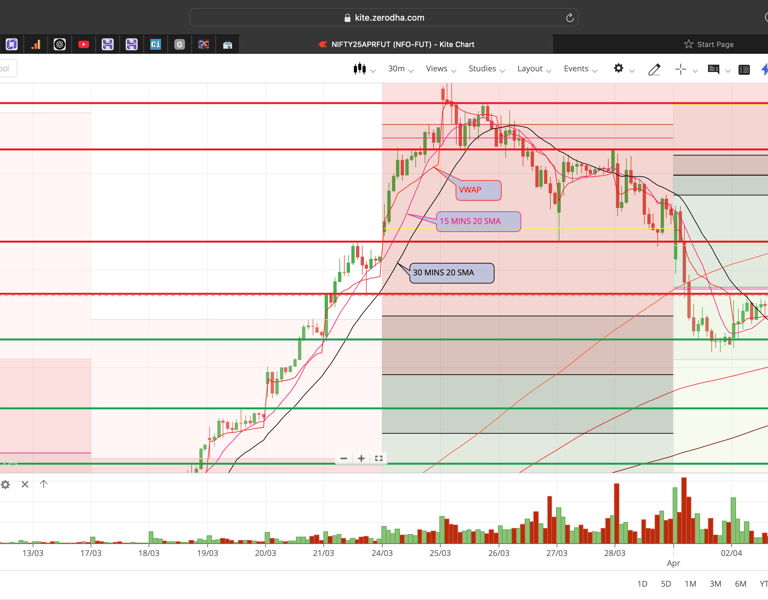The height and width of the screenshot is (600, 768).
Task: Click the 02/04 date label on time axis
Action: [731, 553]
